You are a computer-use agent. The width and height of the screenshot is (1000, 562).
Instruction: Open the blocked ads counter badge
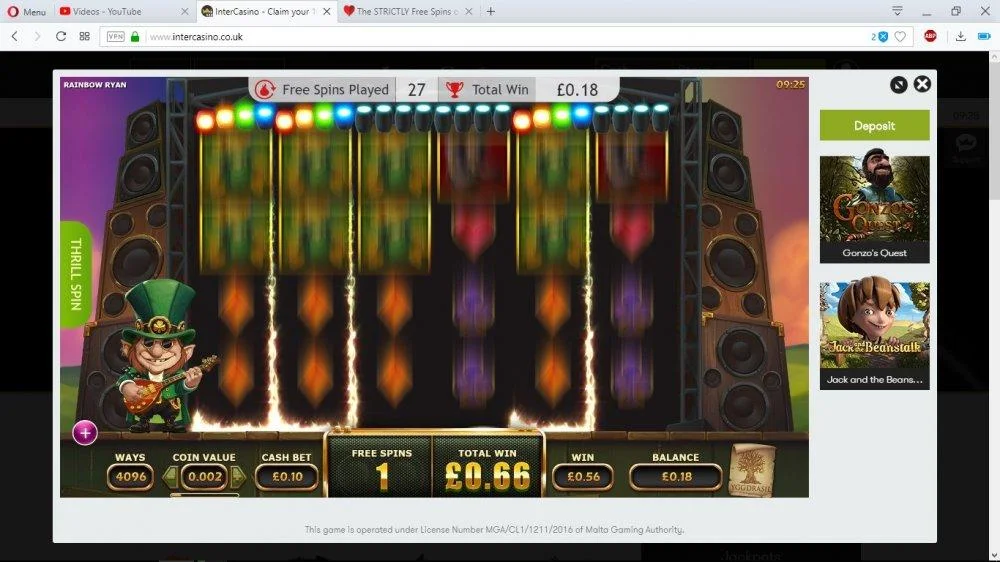pos(879,37)
